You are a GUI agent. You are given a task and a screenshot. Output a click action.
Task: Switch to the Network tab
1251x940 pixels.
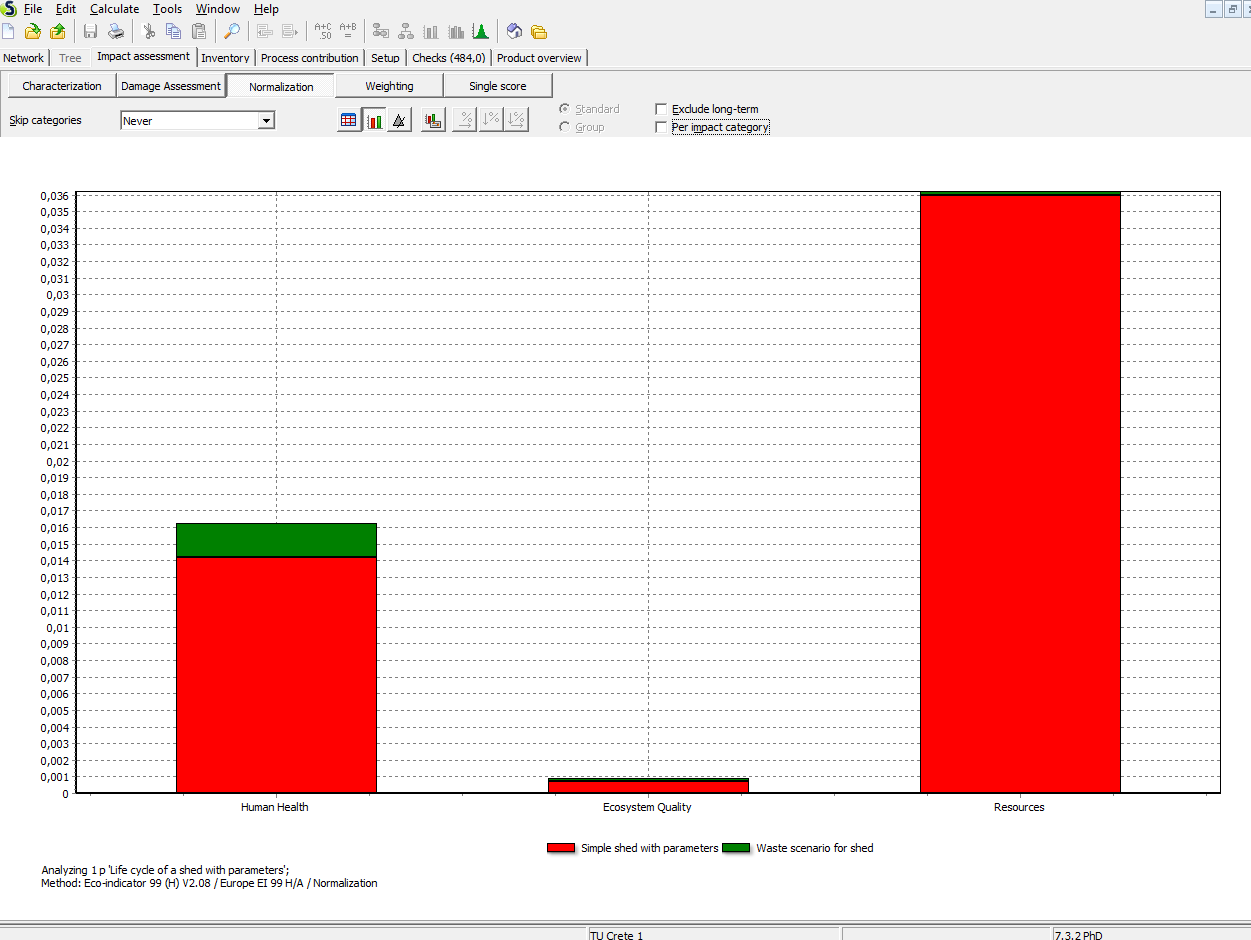coord(24,58)
